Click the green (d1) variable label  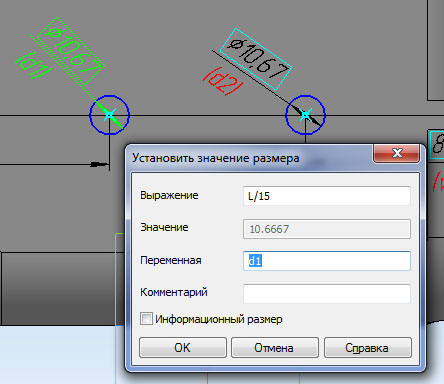[34, 65]
